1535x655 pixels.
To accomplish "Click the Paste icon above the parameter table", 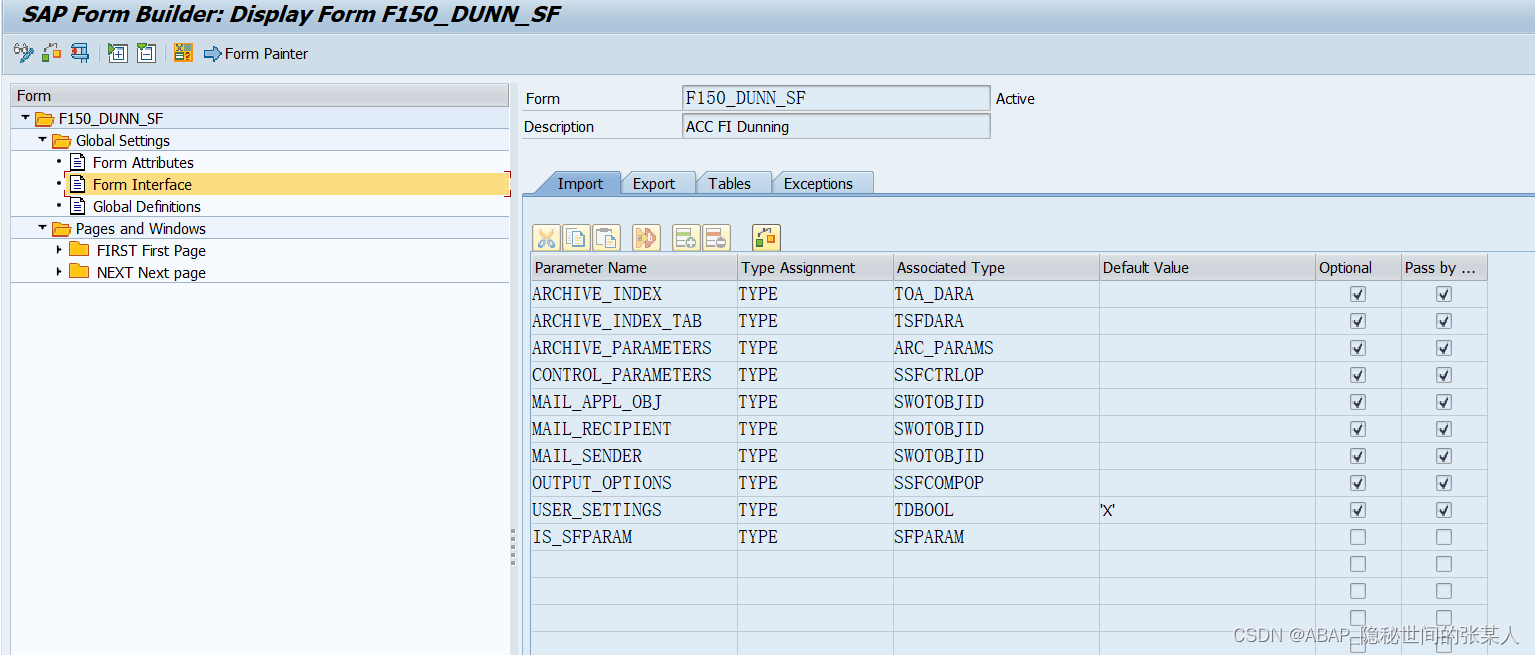I will coord(606,238).
